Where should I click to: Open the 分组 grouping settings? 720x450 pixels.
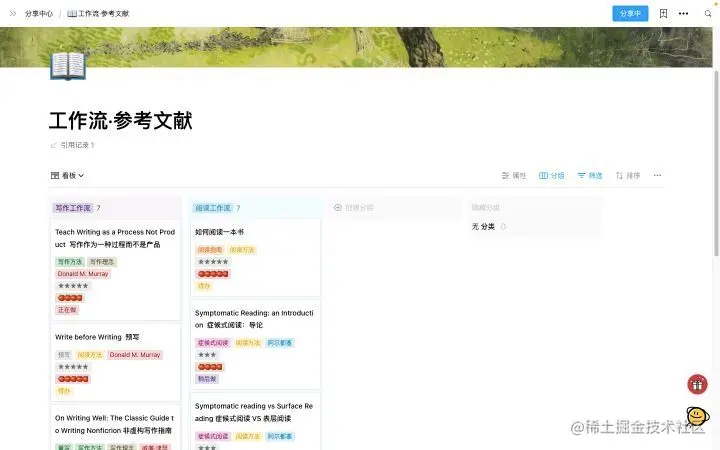click(x=551, y=175)
